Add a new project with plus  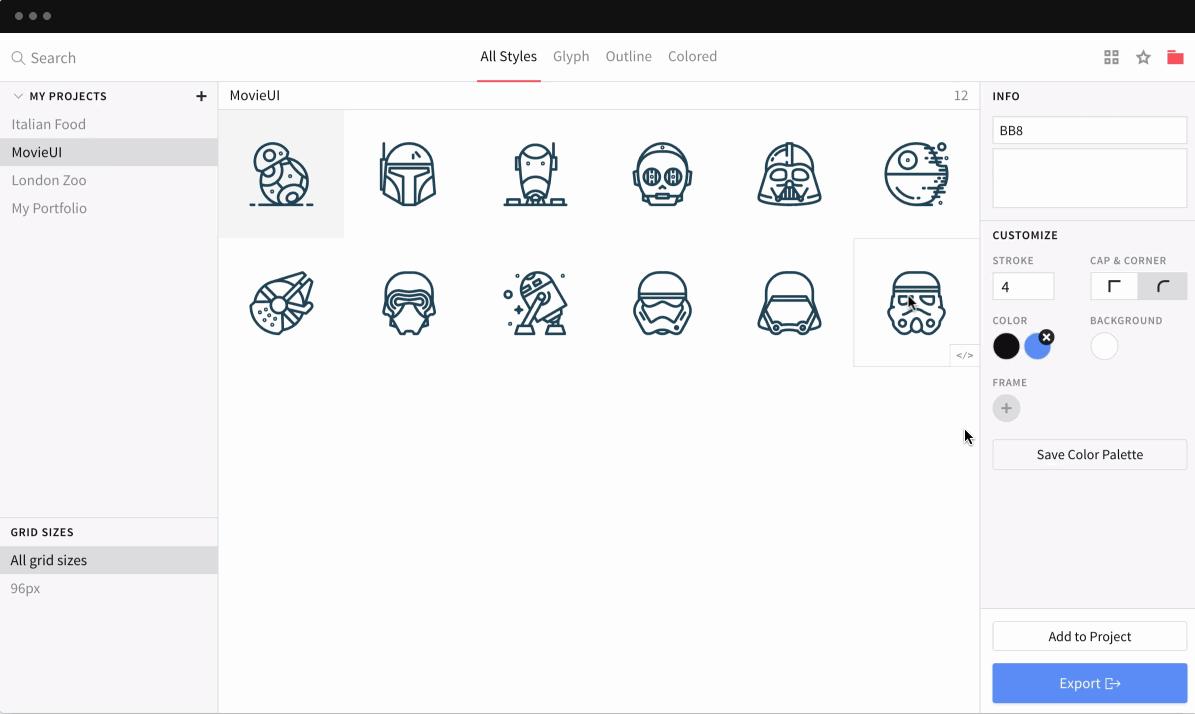point(201,96)
